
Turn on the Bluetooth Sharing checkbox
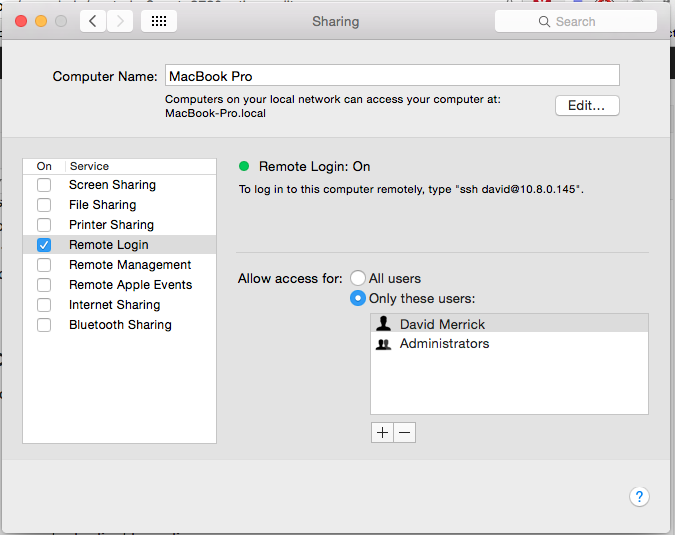pyautogui.click(x=44, y=325)
